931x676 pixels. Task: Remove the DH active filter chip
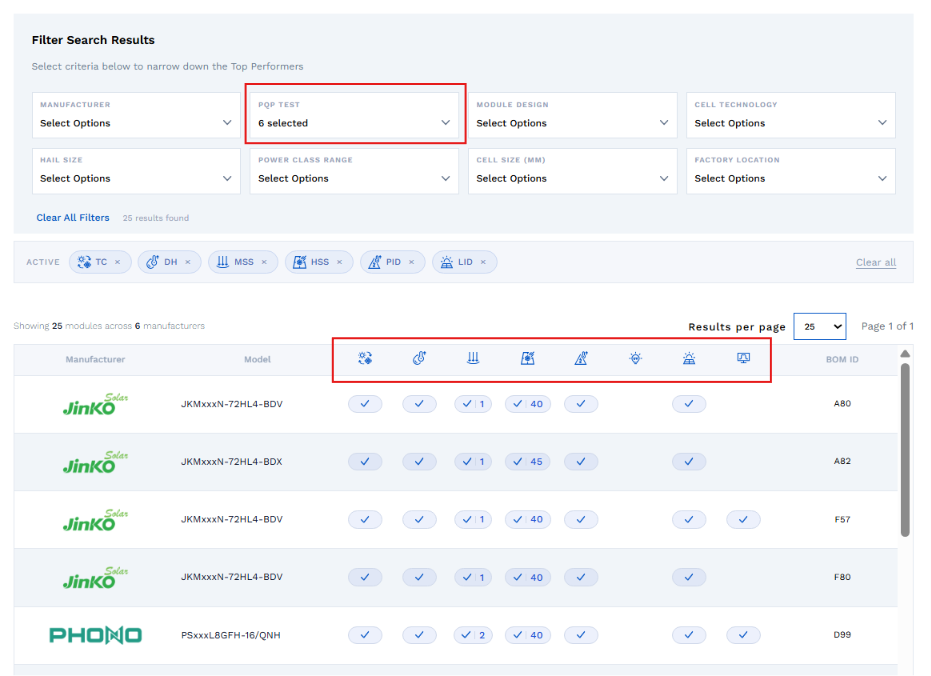188,262
